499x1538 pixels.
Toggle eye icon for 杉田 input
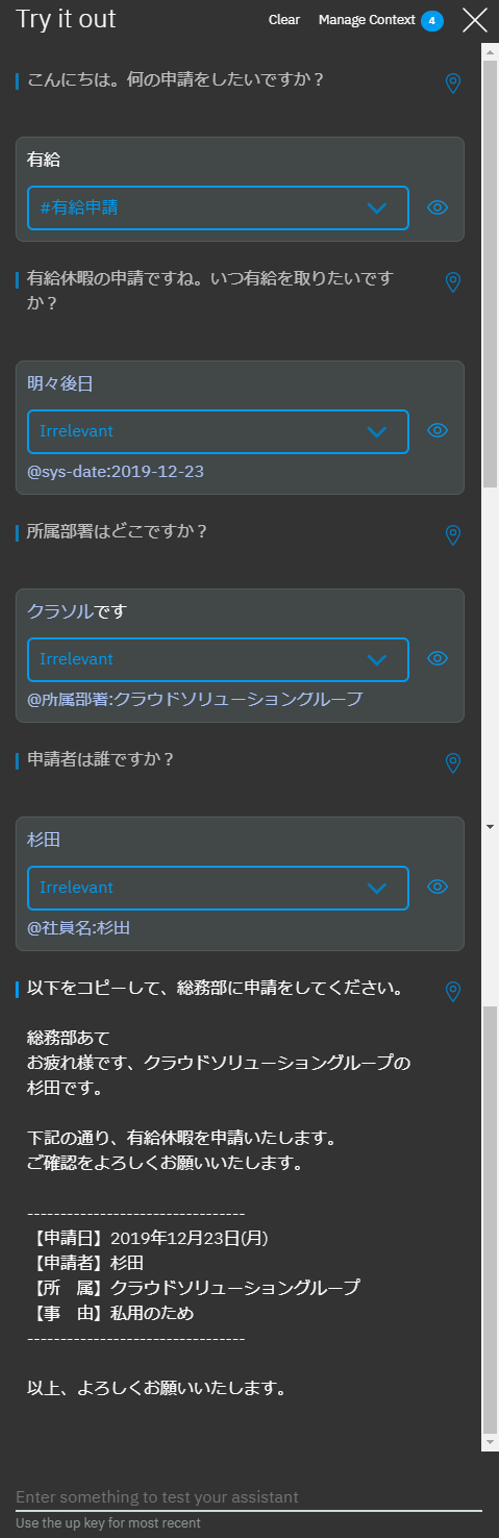coord(437,886)
